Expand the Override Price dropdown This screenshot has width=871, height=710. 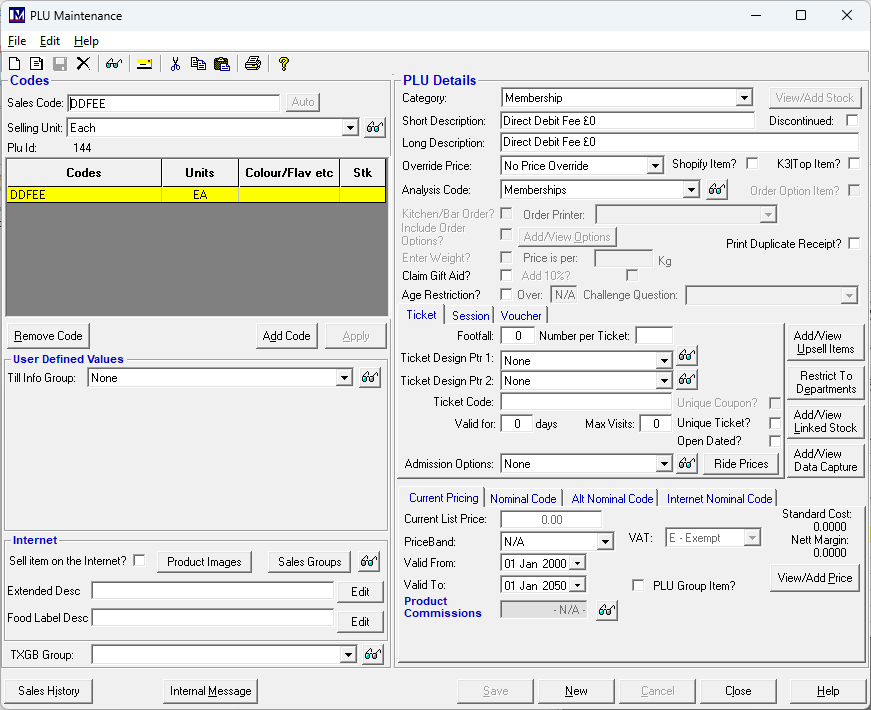coord(655,166)
